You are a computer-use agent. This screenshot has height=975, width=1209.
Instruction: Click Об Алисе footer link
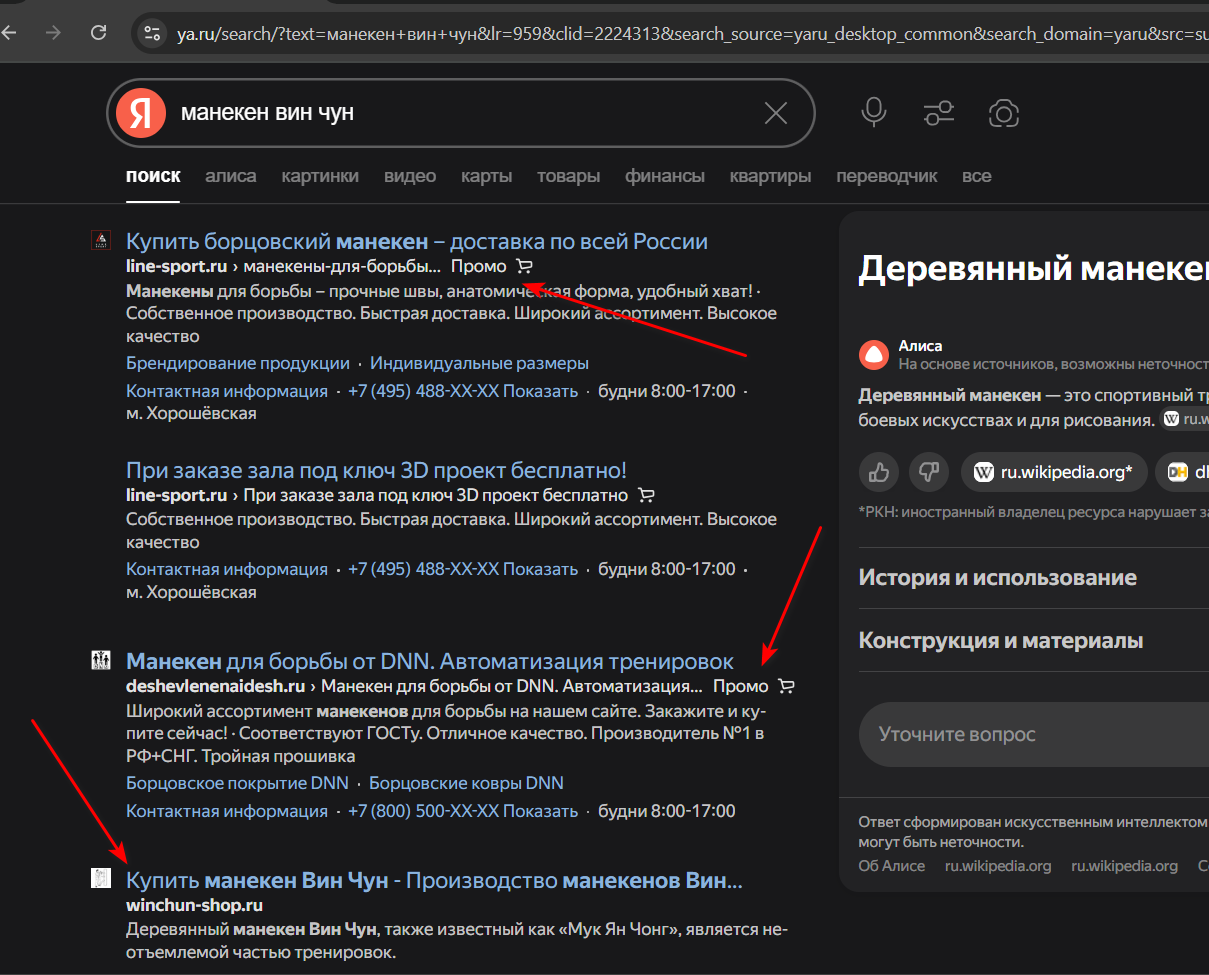click(x=892, y=866)
